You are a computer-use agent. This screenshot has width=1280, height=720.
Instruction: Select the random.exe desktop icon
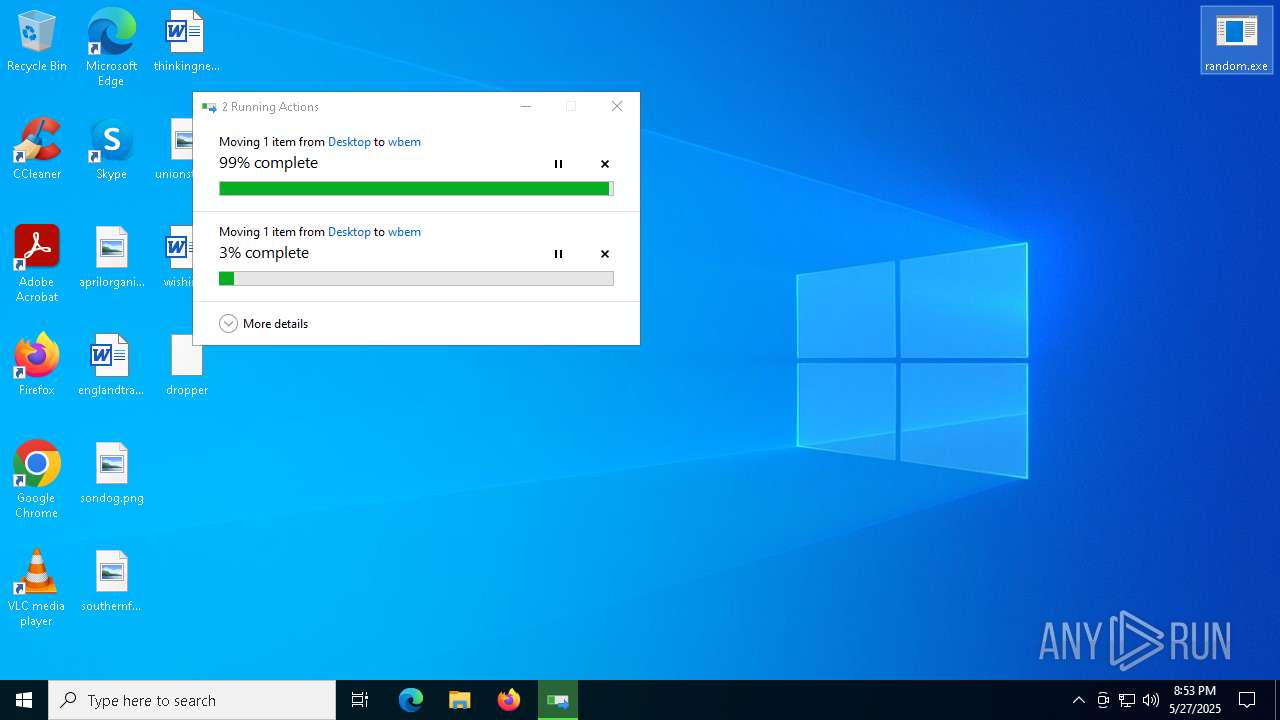click(1236, 41)
